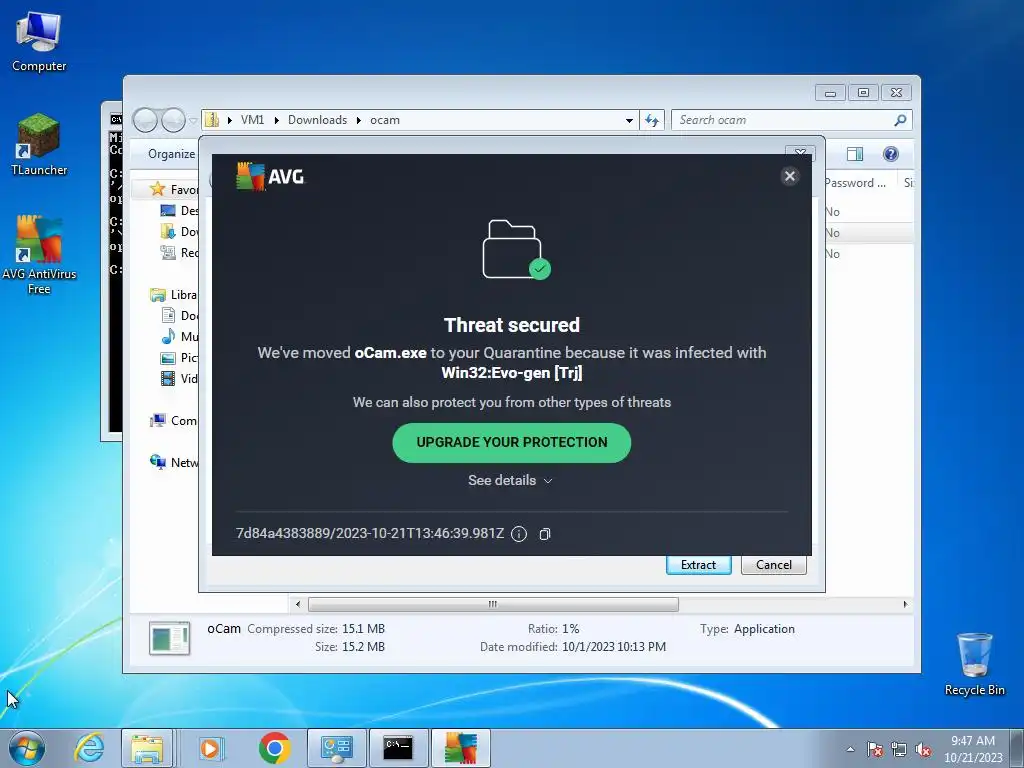Show info about the threat ID
Image resolution: width=1024 pixels, height=768 pixels.
[519, 534]
